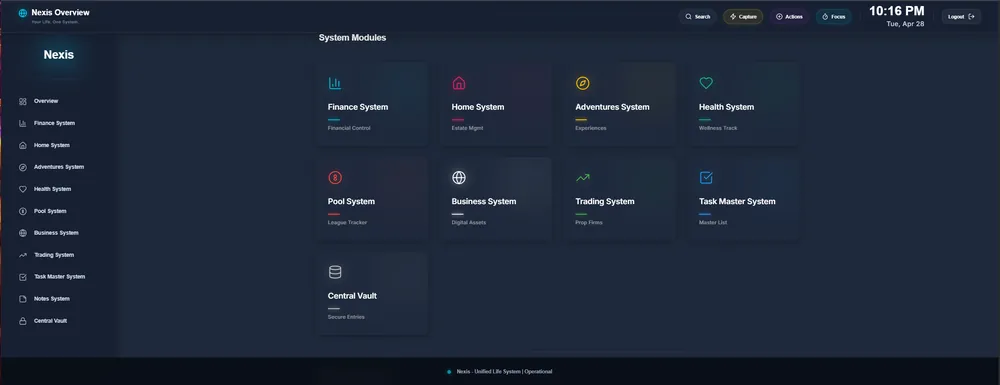Click the Nexis Overview header title
Viewport: 1000px width, 385px height.
tap(61, 12)
